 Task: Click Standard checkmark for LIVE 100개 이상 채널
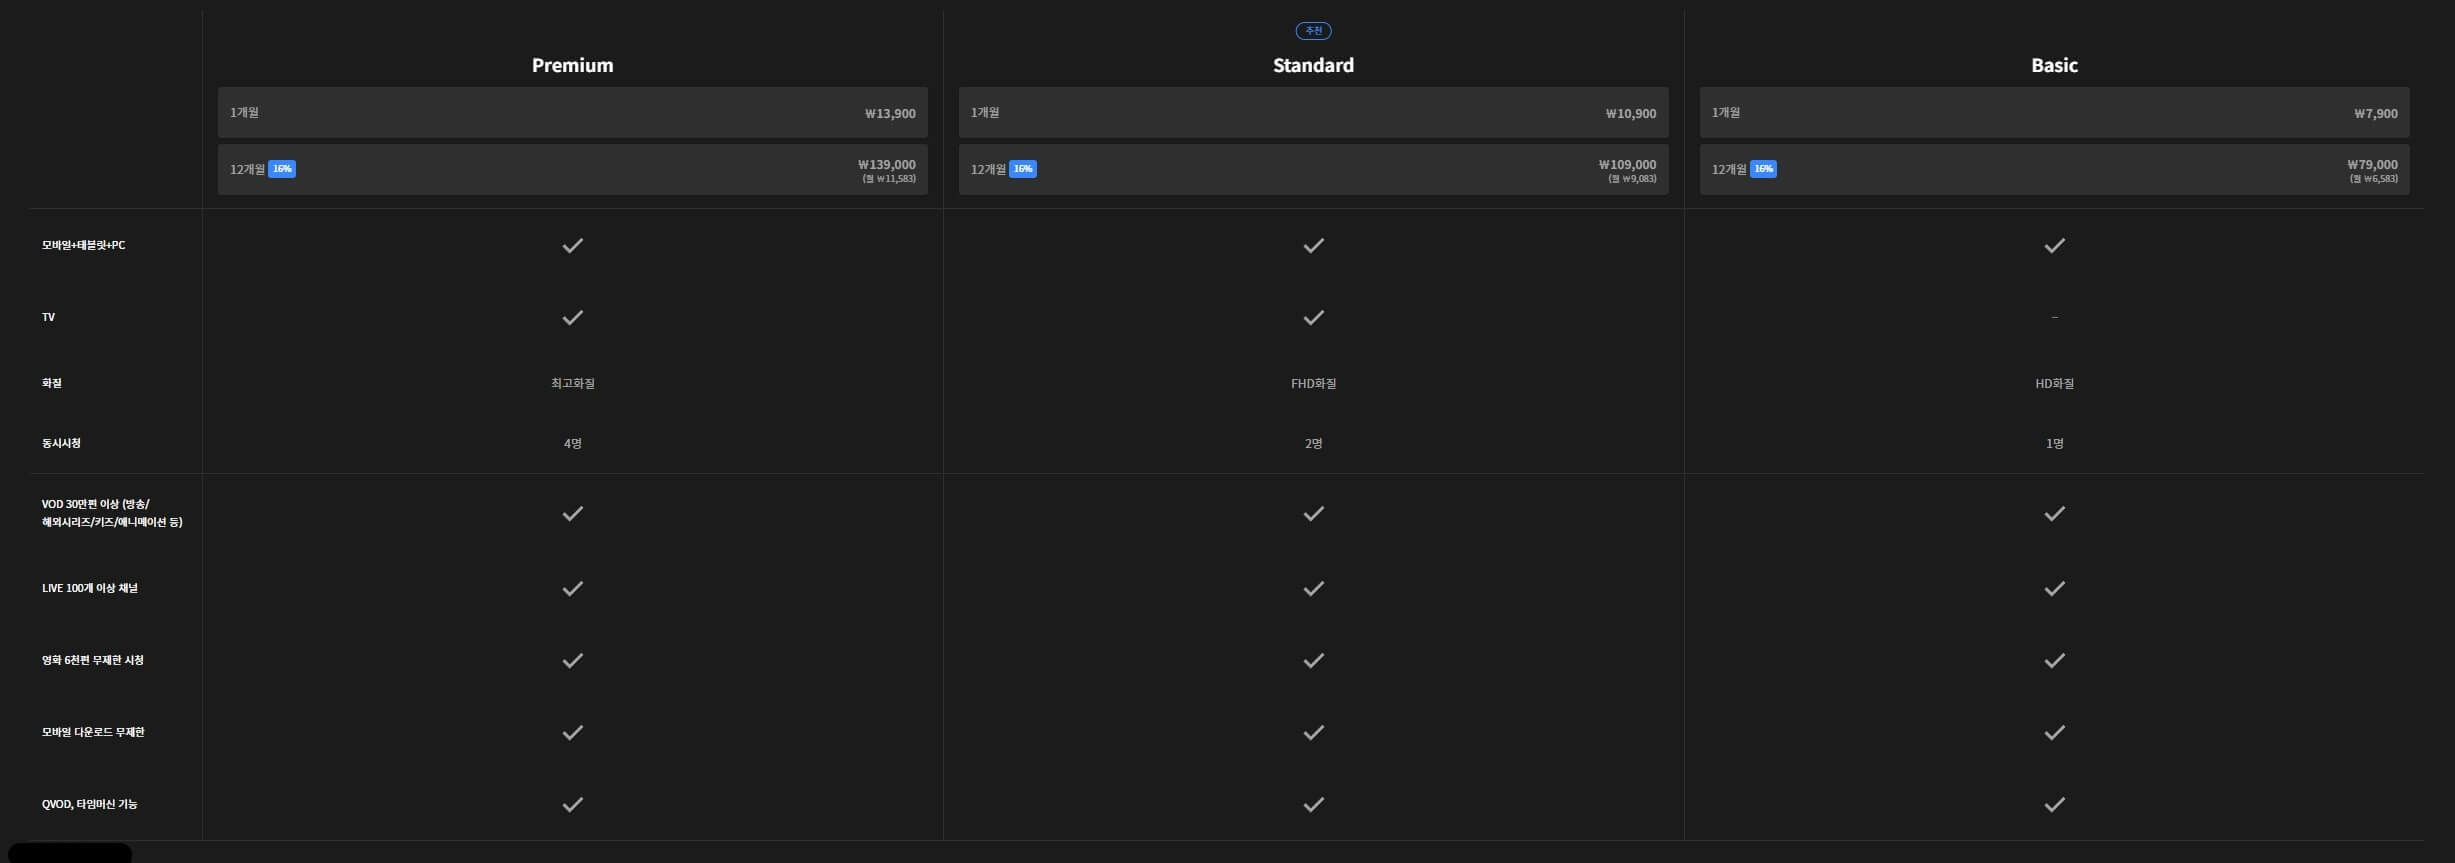tap(1313, 588)
